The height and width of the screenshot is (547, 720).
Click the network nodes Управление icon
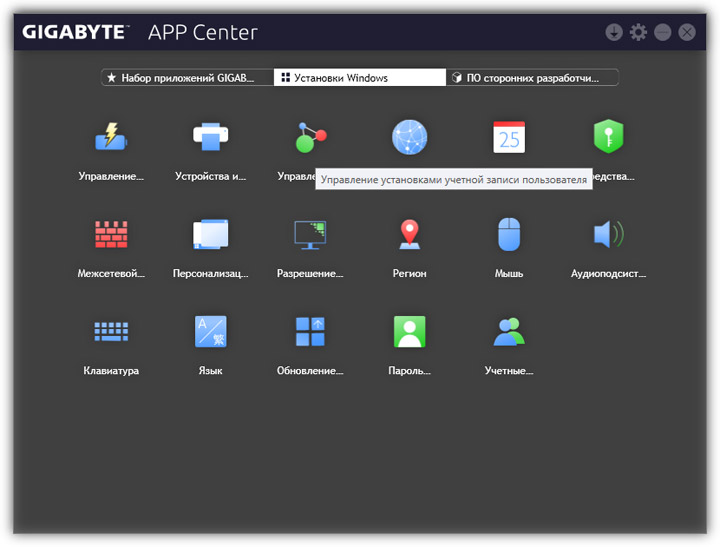click(x=310, y=137)
